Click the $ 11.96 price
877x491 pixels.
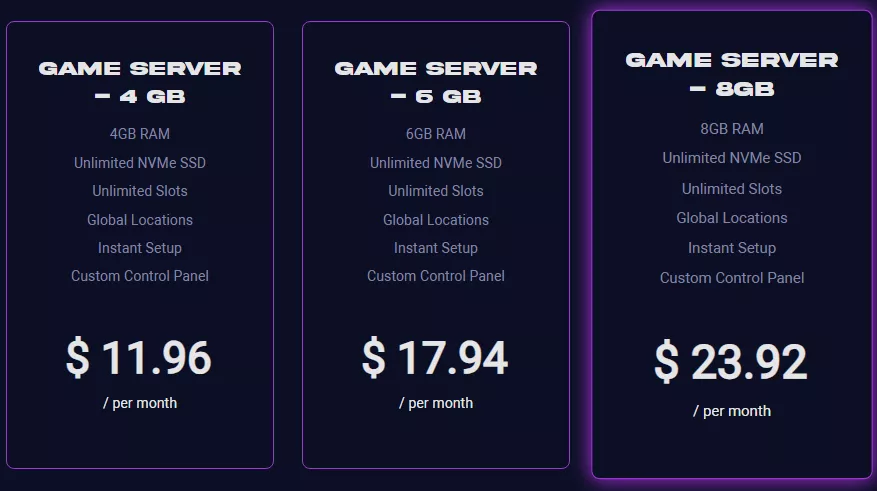tap(139, 357)
